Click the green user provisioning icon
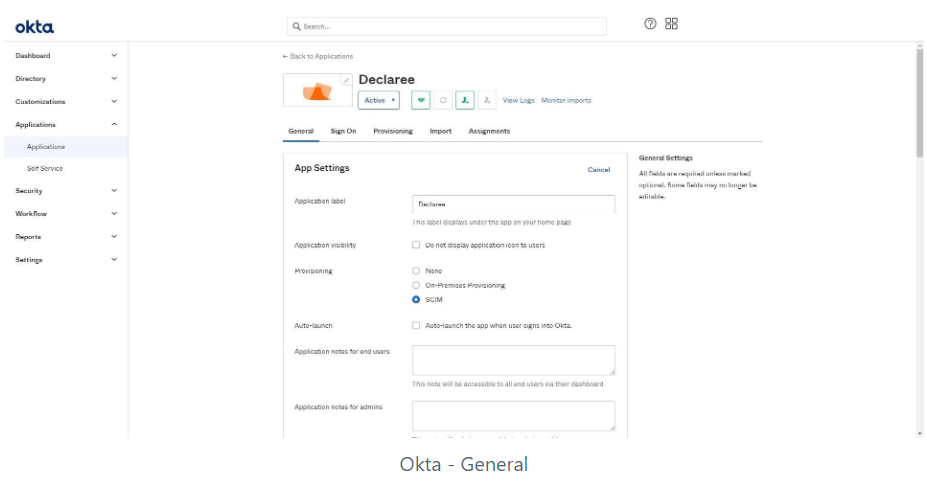927x482 pixels. tap(465, 100)
